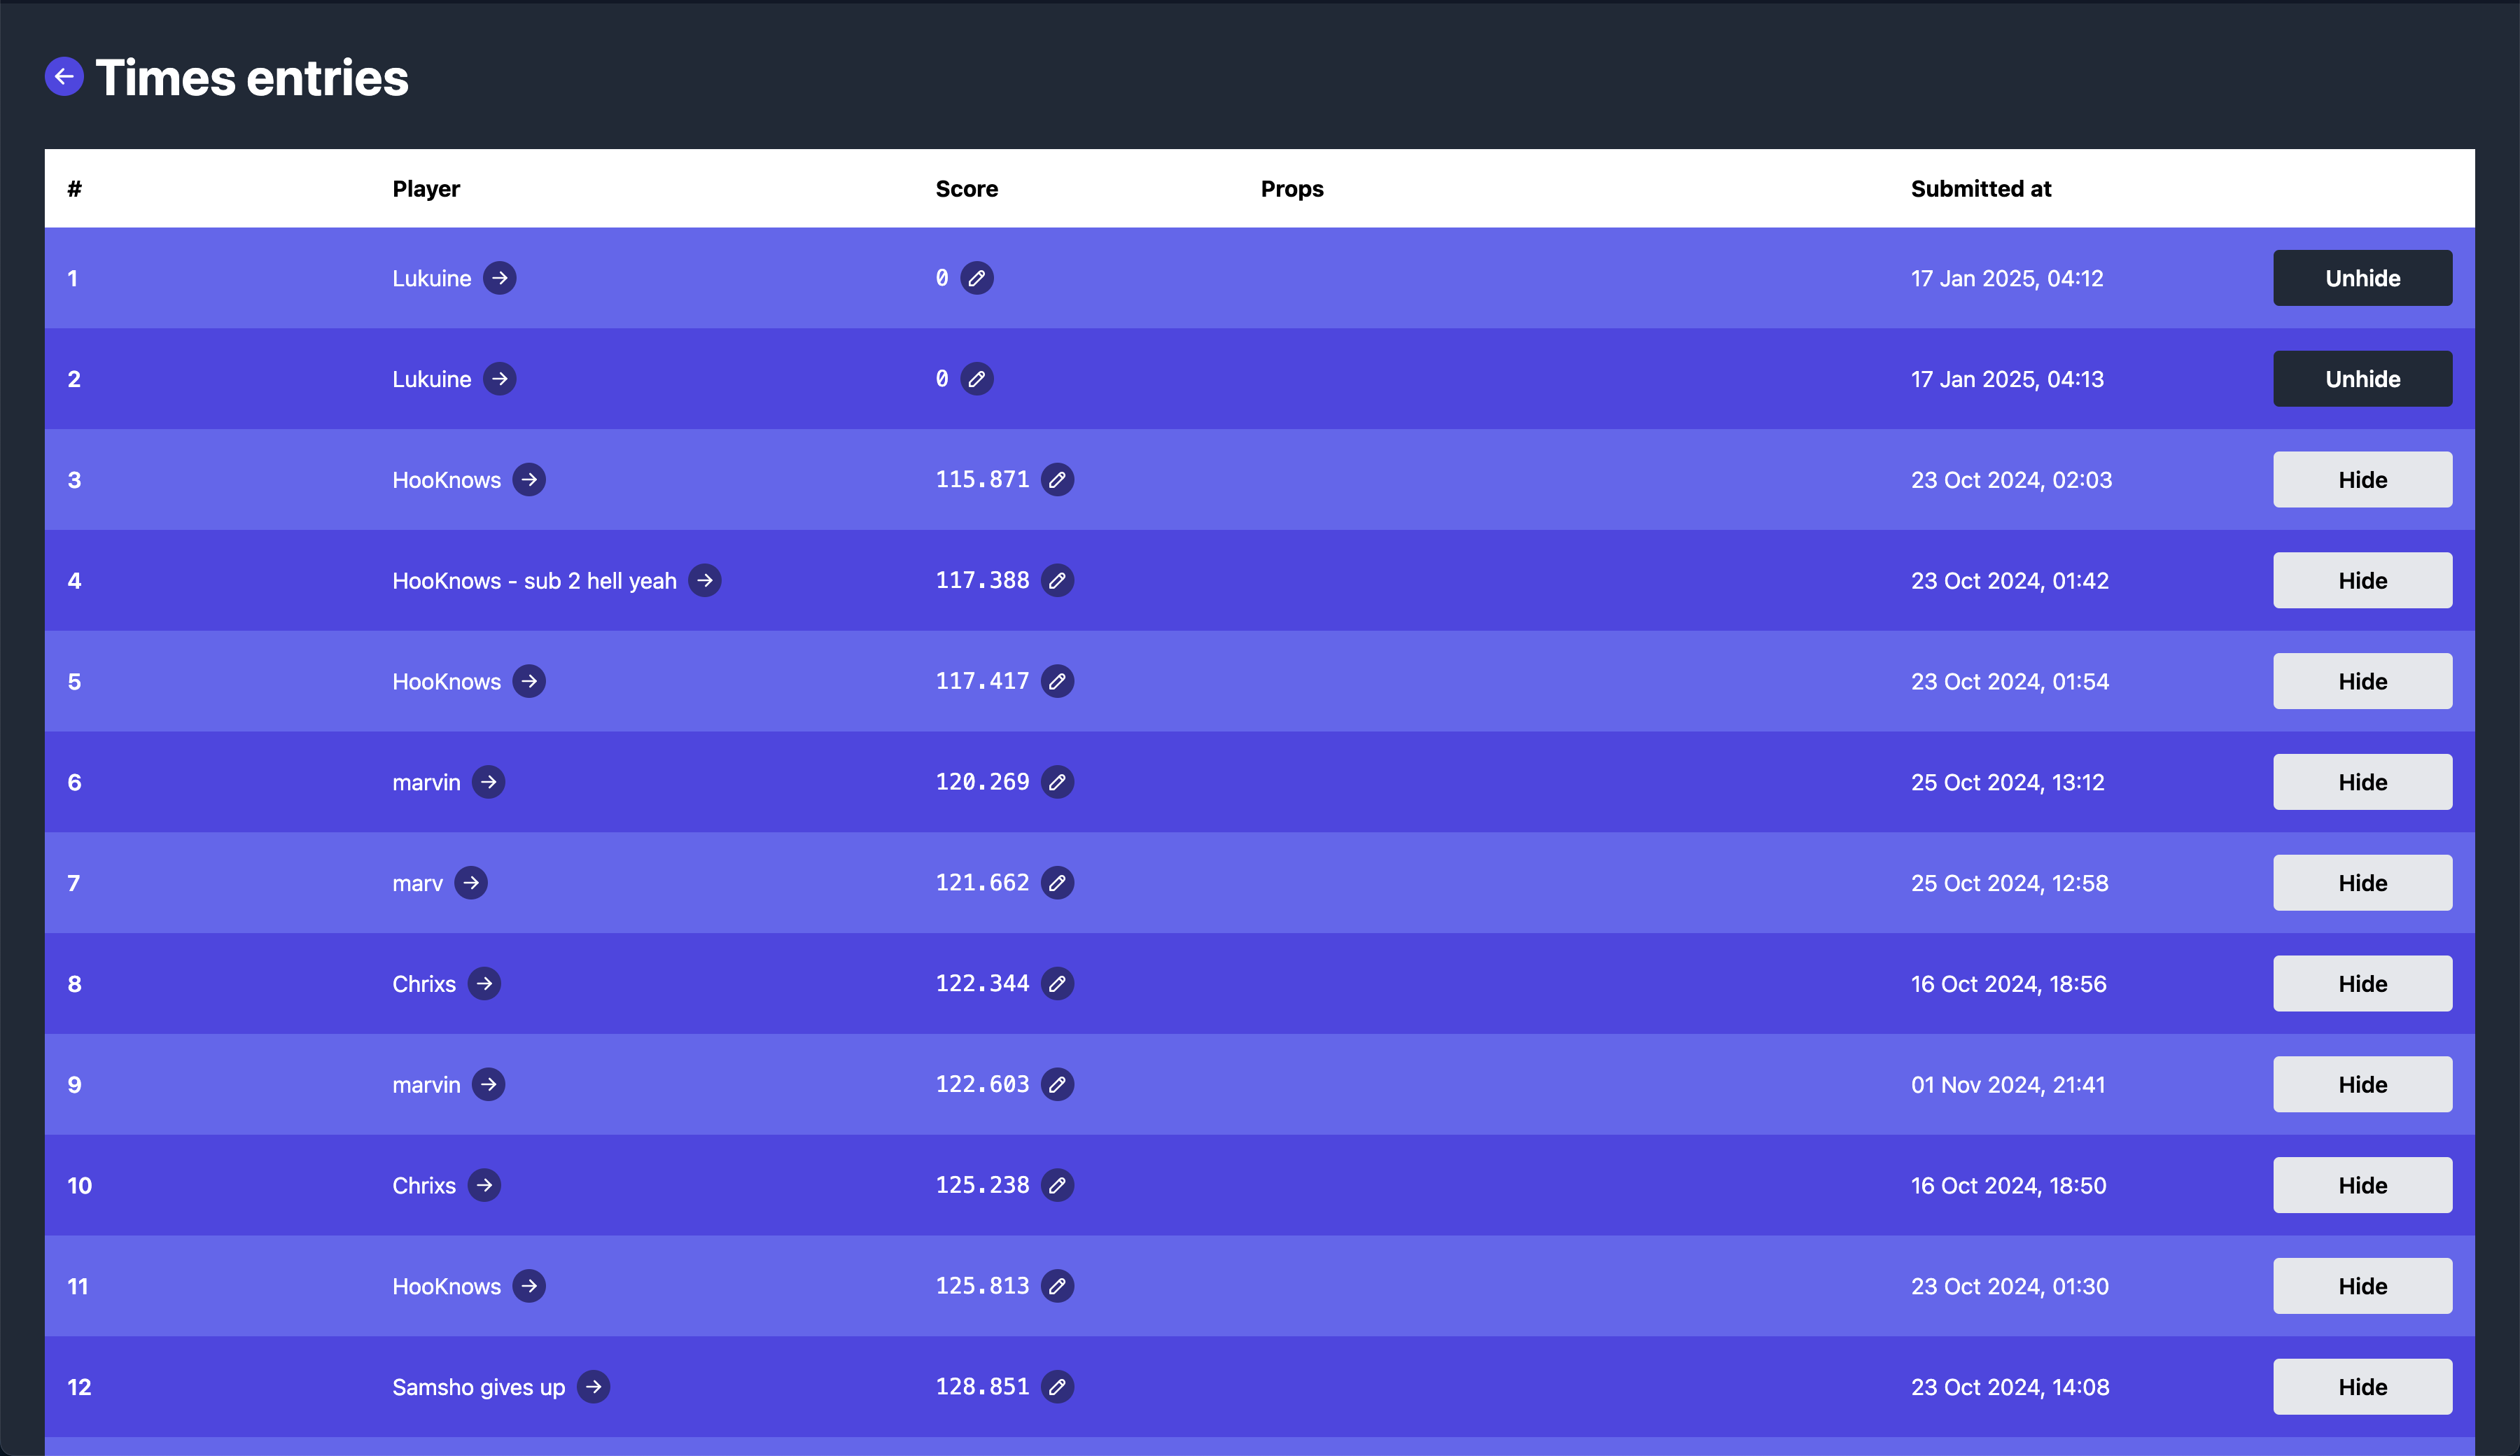Open player arrow for marvin score 120.269
2520x1456 pixels.
tap(489, 782)
